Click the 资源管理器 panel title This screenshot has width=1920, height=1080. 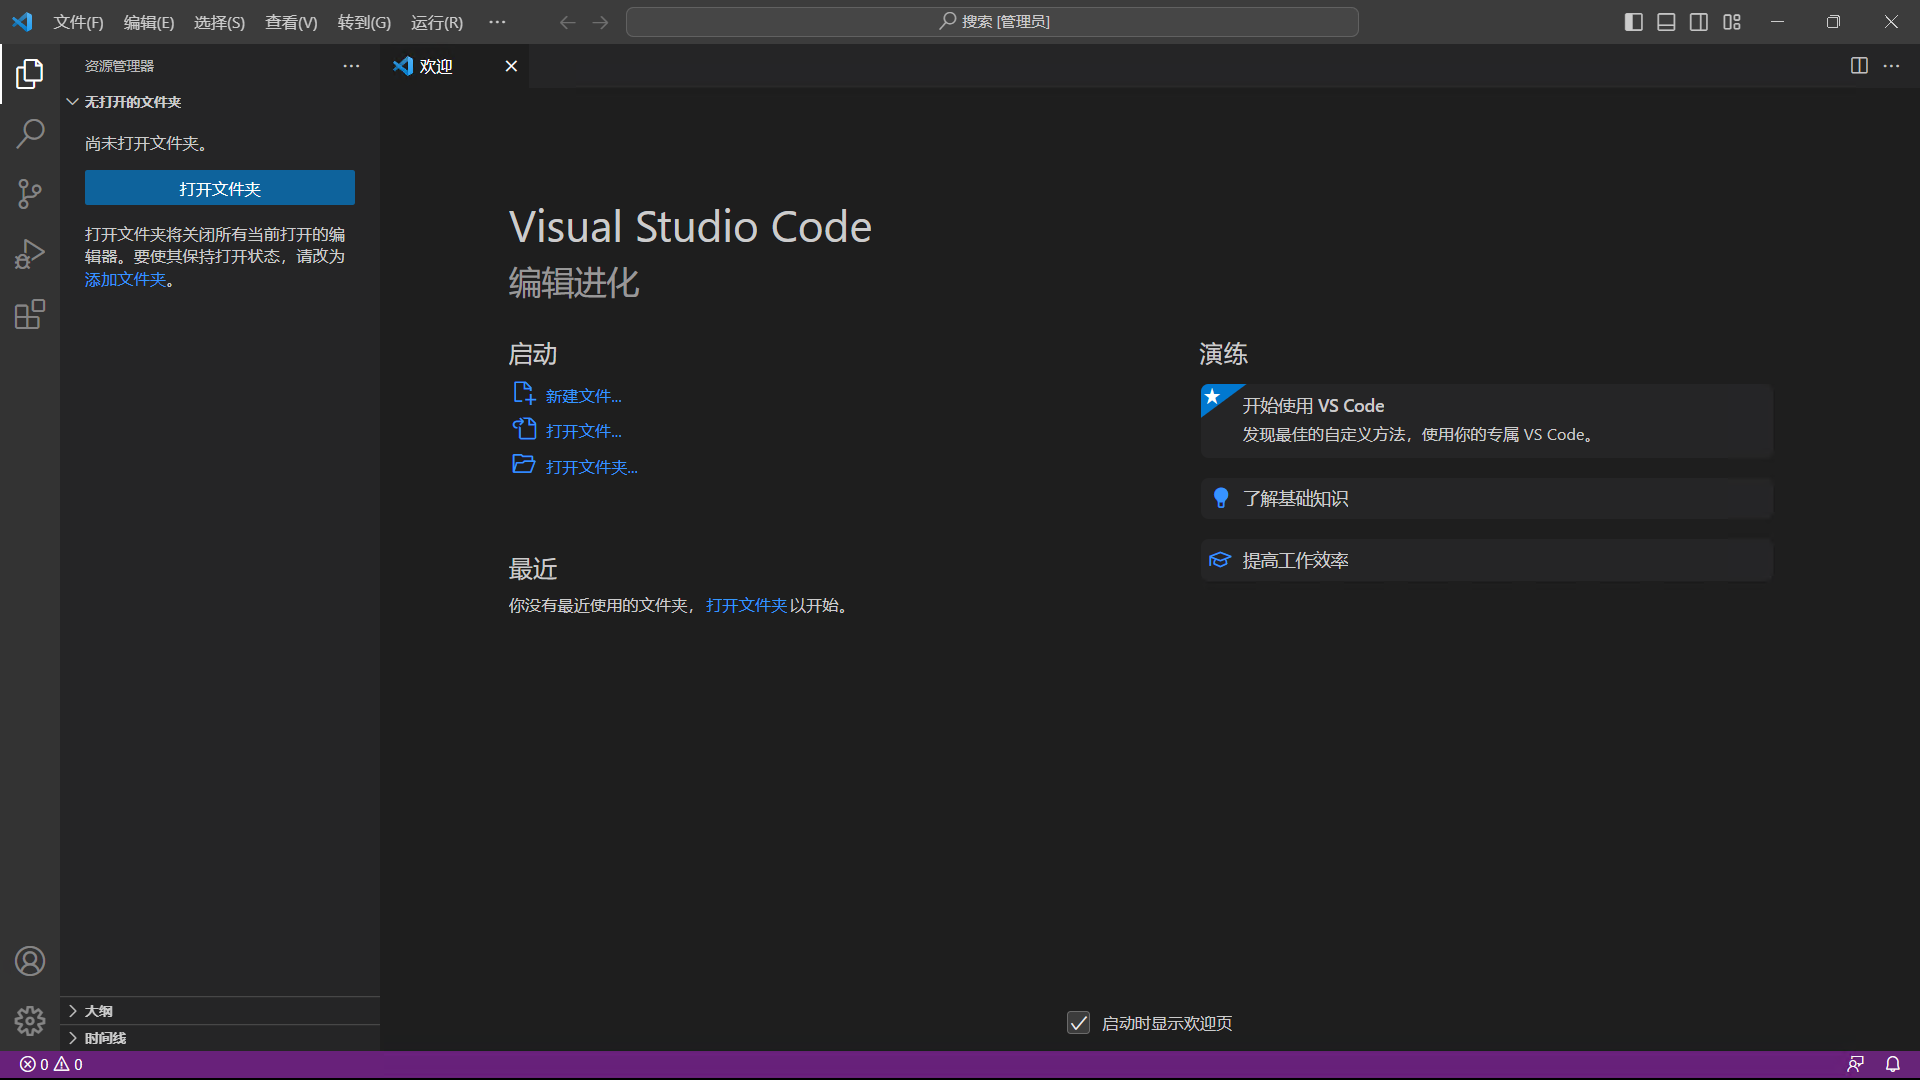pos(119,66)
